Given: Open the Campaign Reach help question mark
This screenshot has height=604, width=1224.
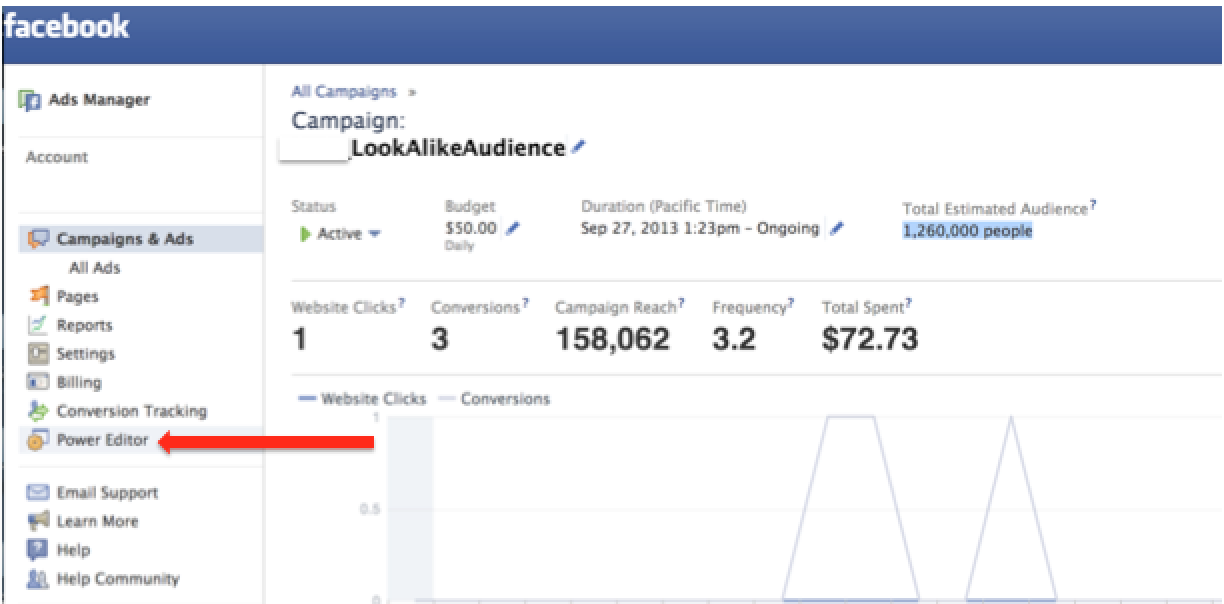Looking at the screenshot, I should 682,302.
